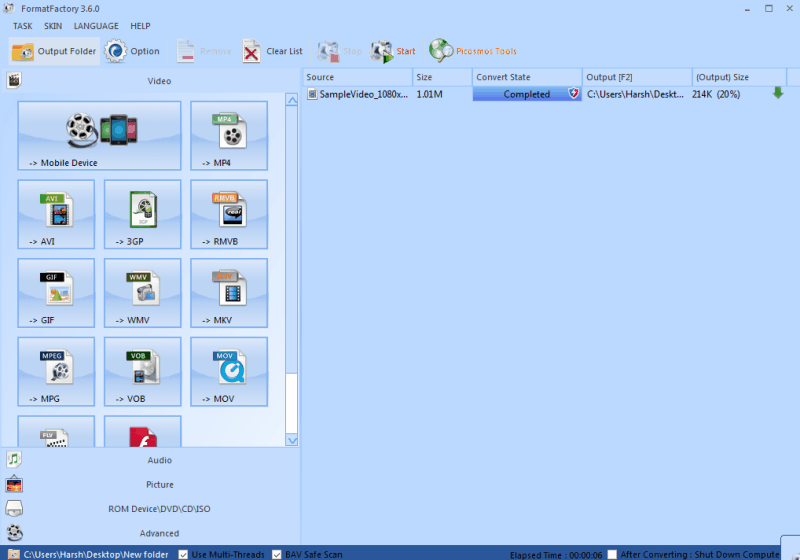The image size is (800, 560).
Task: Open the TASK menu
Action: 22,26
